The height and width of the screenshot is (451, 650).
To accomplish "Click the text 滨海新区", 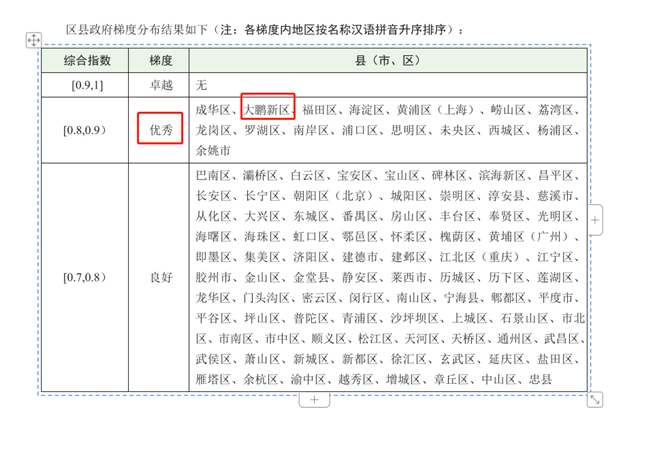I will coord(502,175).
